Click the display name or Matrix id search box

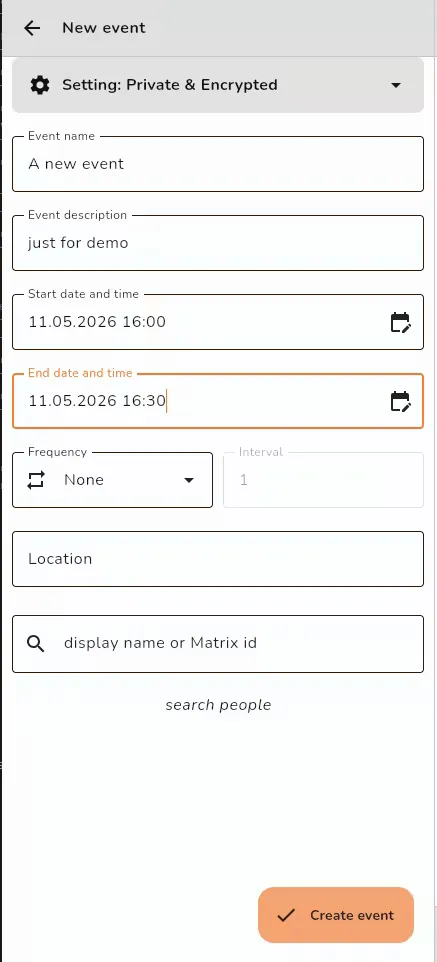tap(218, 644)
